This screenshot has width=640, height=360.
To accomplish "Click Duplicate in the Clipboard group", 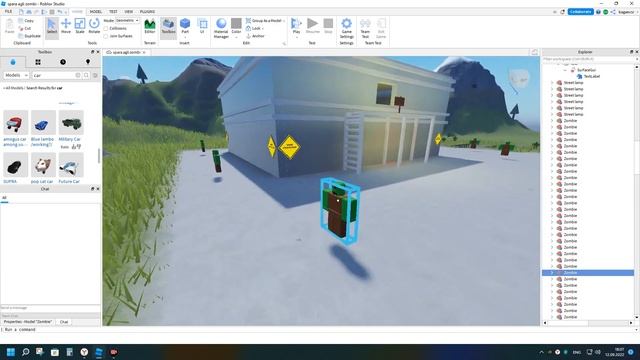I will (29, 36).
